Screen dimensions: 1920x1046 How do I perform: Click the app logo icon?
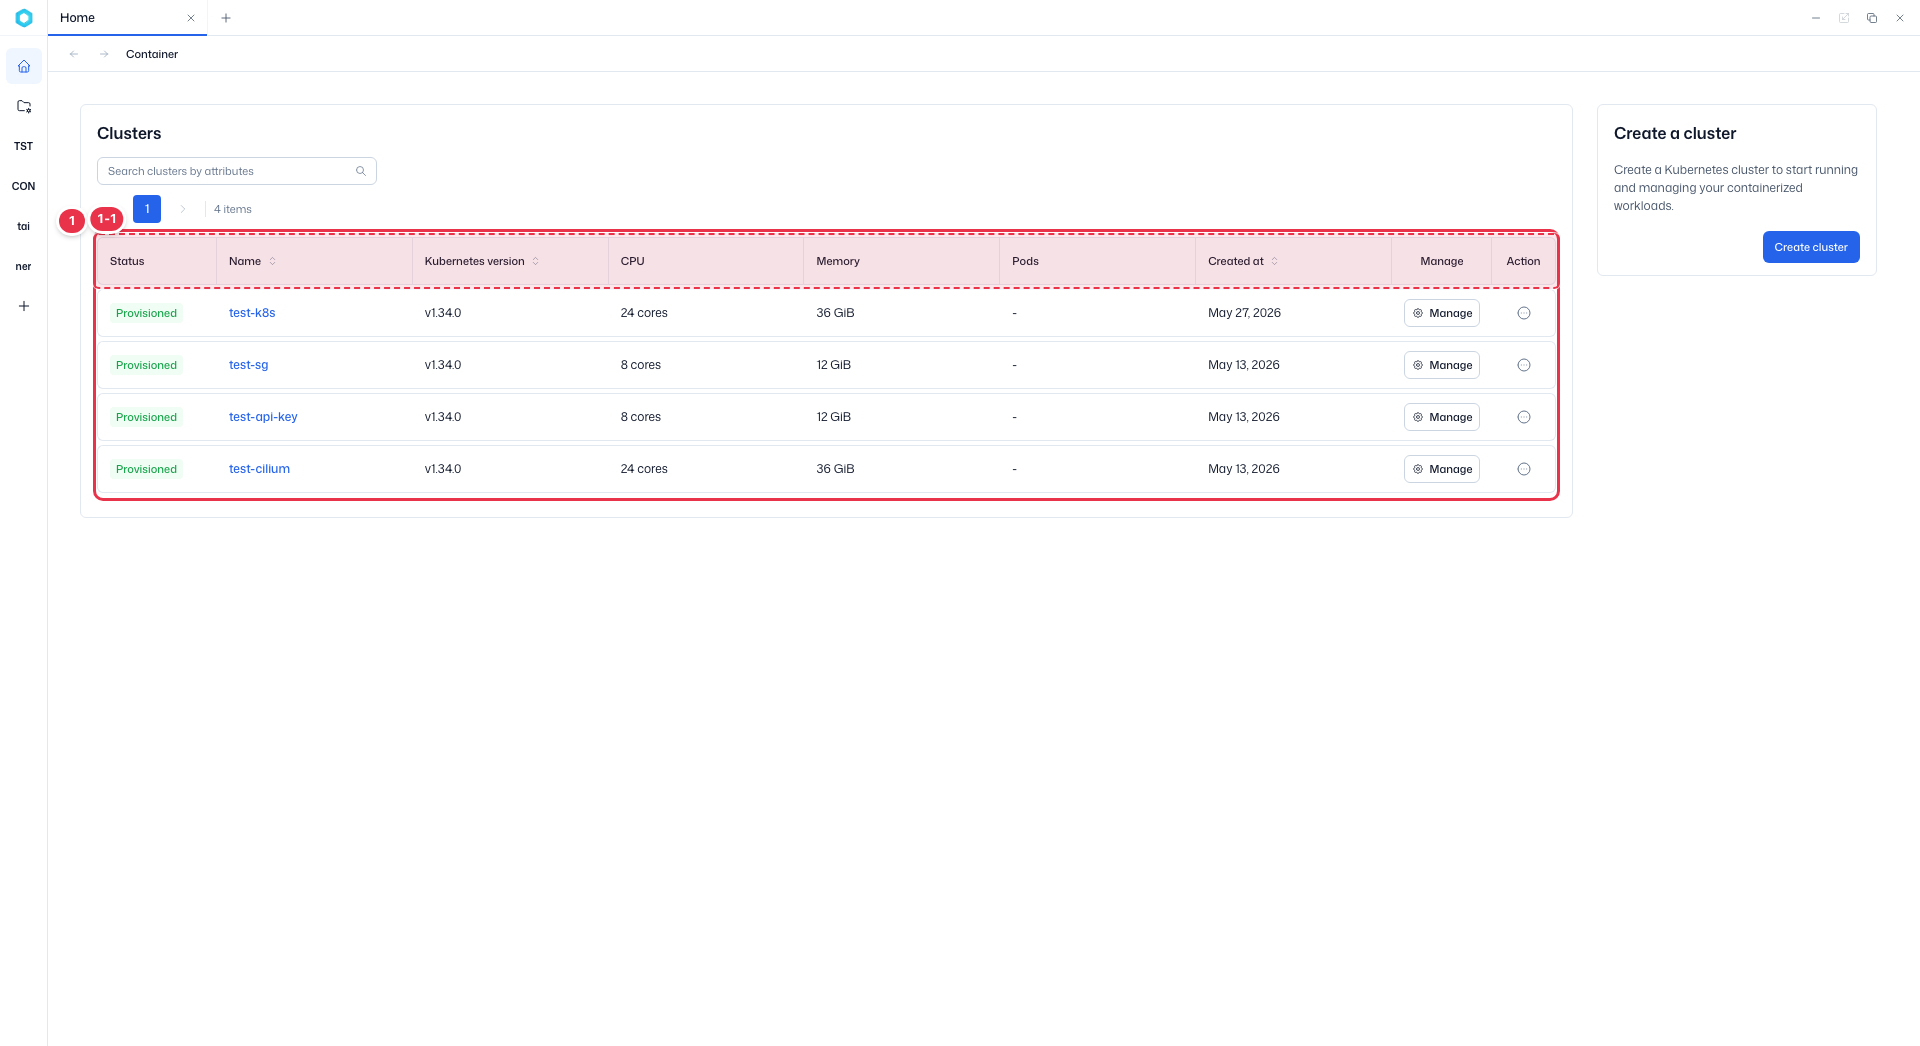[x=24, y=18]
